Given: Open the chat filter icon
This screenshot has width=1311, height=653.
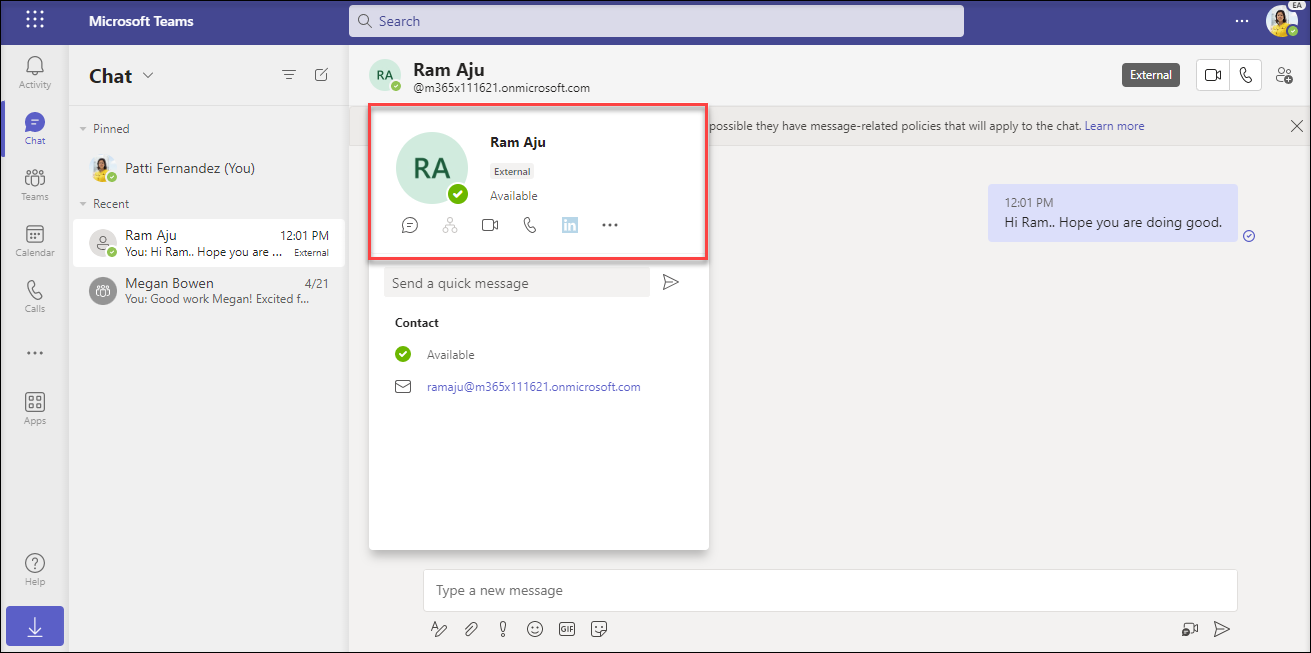Looking at the screenshot, I should click(x=289, y=75).
